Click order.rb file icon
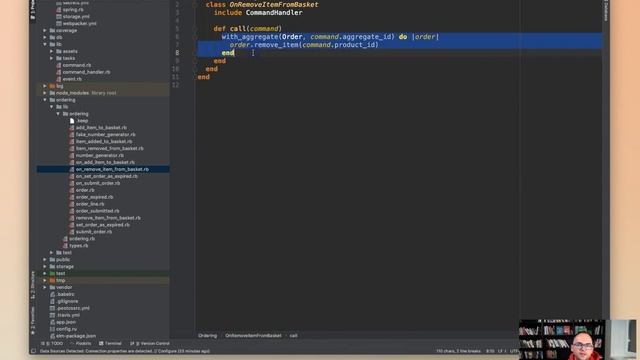The image size is (640, 360). coord(72,190)
